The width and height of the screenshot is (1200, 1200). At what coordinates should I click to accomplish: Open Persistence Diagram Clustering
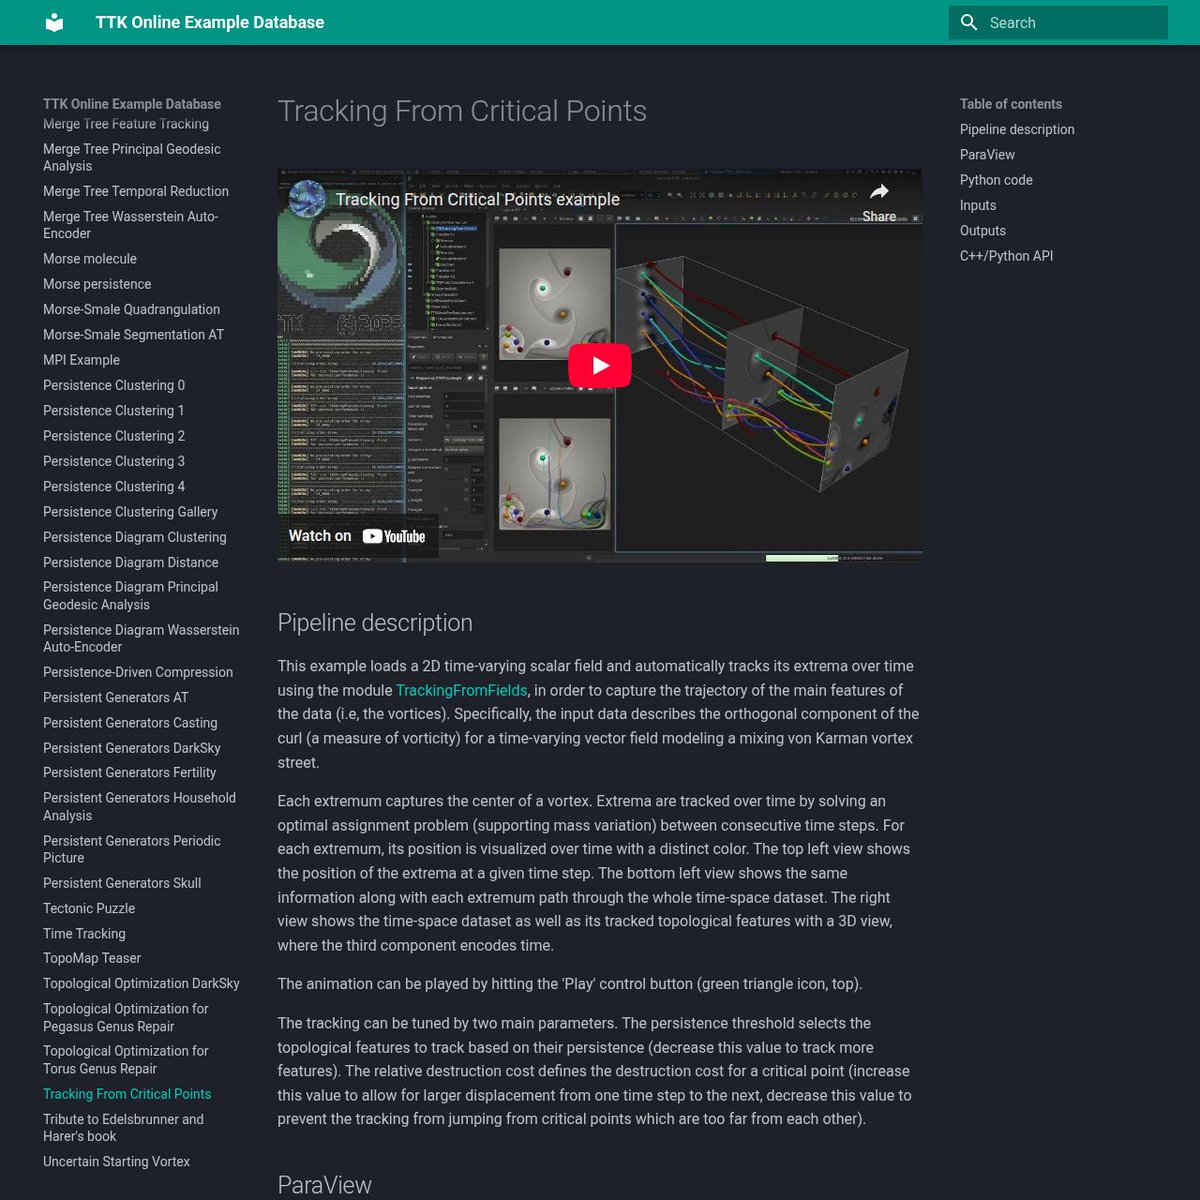135,537
